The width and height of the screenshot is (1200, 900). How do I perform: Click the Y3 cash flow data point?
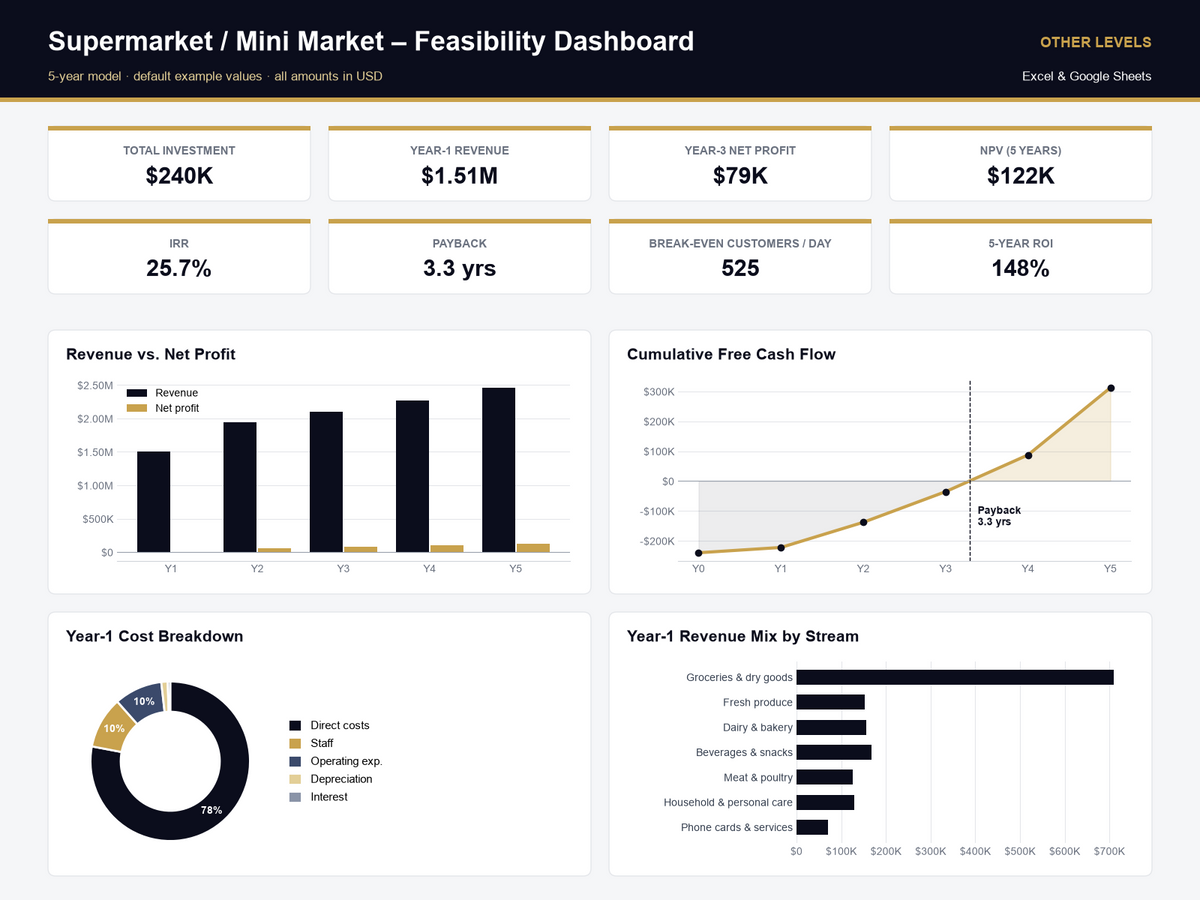click(946, 492)
